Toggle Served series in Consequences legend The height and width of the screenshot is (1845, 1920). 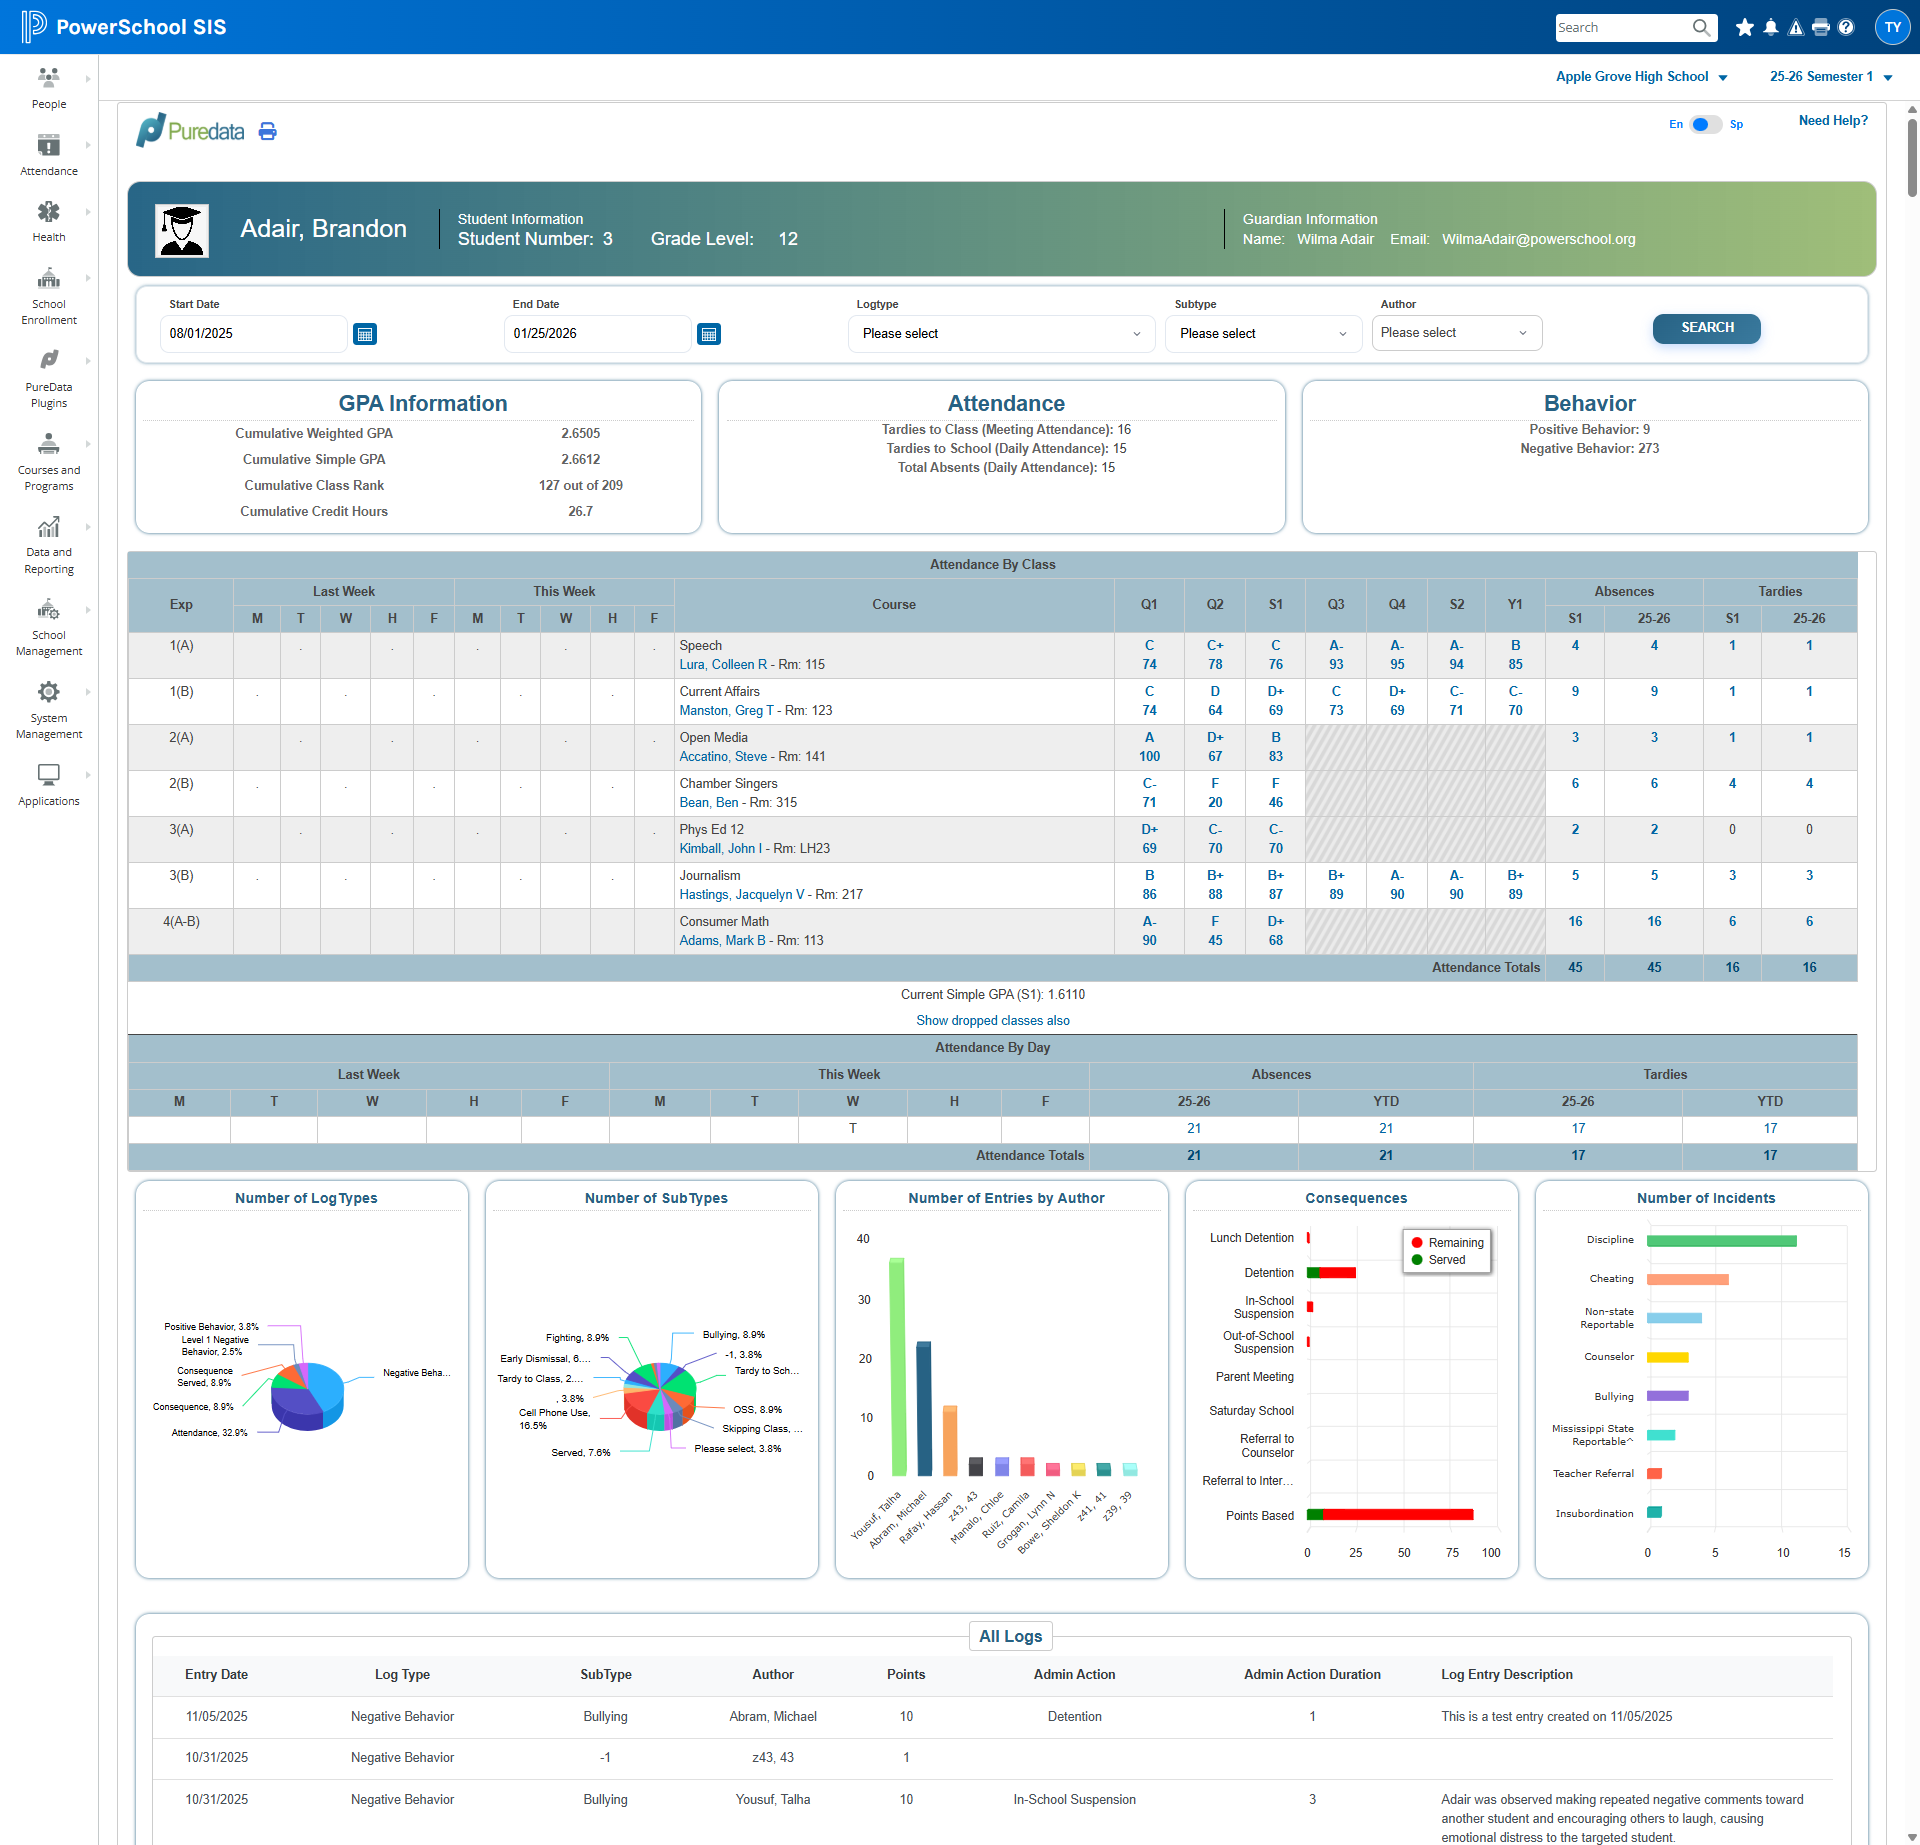click(x=1438, y=1259)
